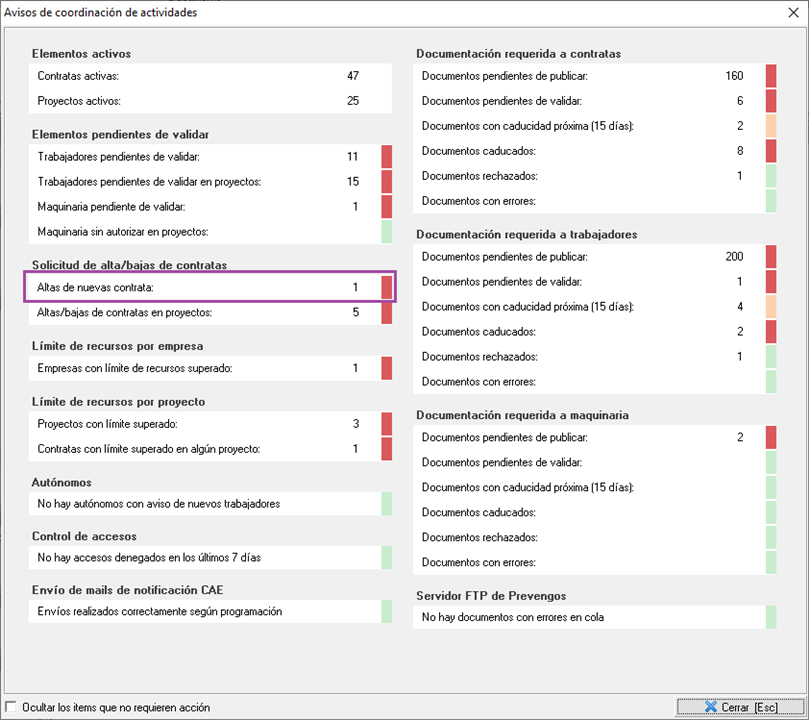The height and width of the screenshot is (720, 809).
Task: Select 'Maquinaria pendiente de validar' row
Action: pos(200,207)
